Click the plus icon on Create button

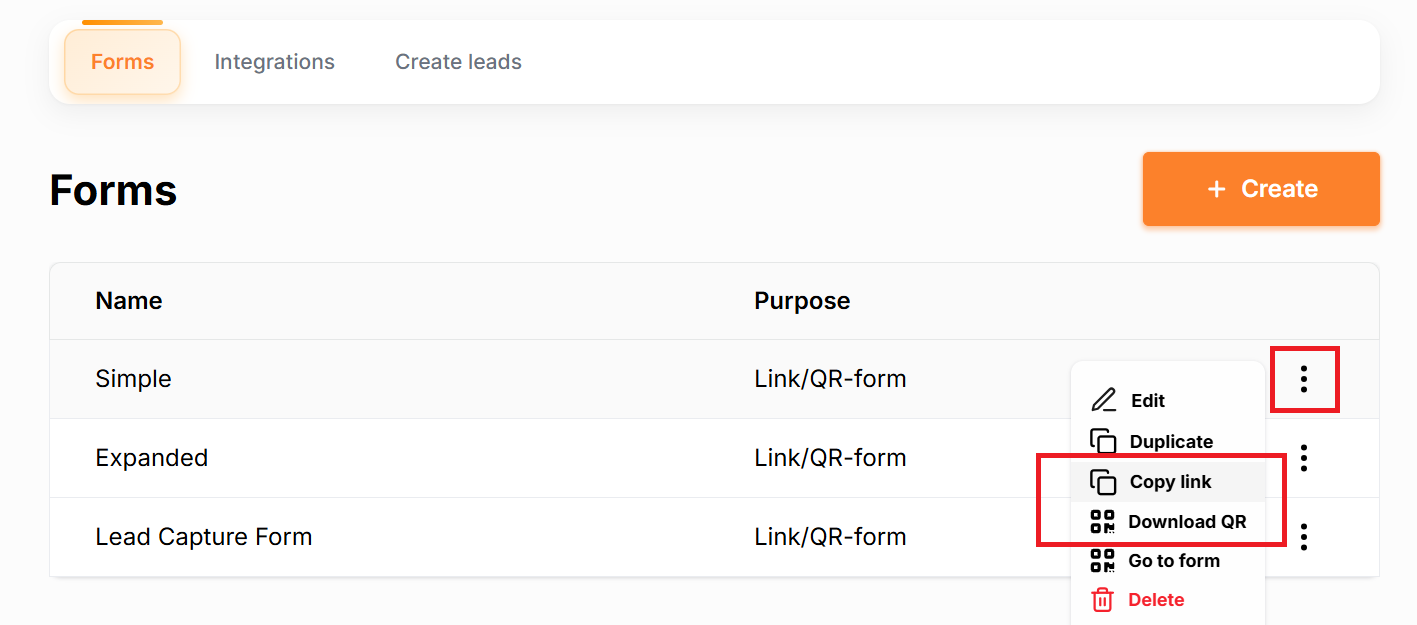coord(1216,189)
